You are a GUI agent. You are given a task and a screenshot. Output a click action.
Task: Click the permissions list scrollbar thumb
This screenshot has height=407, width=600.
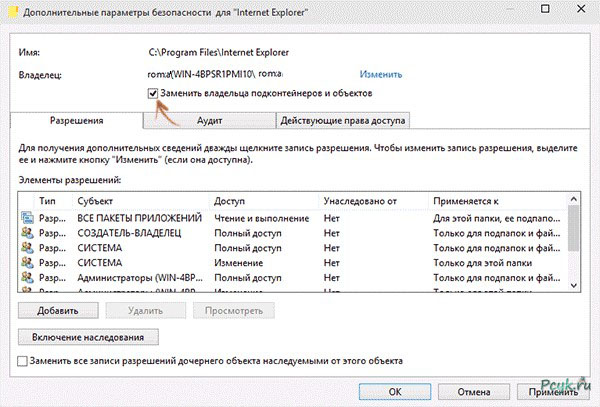point(574,228)
